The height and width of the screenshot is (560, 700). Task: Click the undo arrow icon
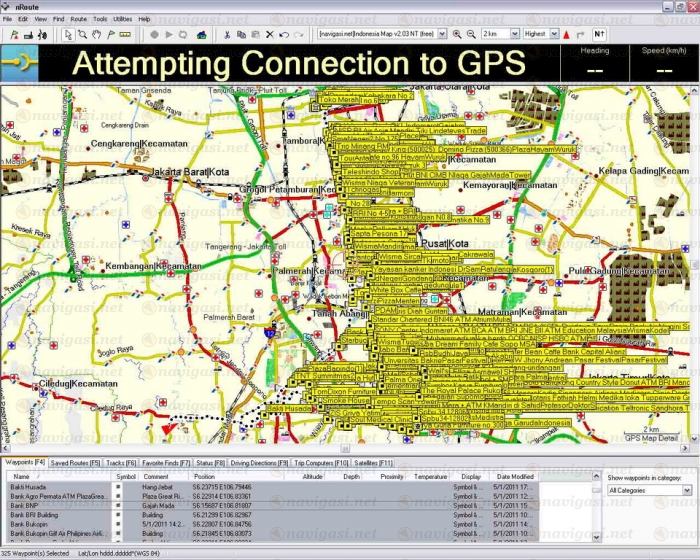(x=284, y=33)
